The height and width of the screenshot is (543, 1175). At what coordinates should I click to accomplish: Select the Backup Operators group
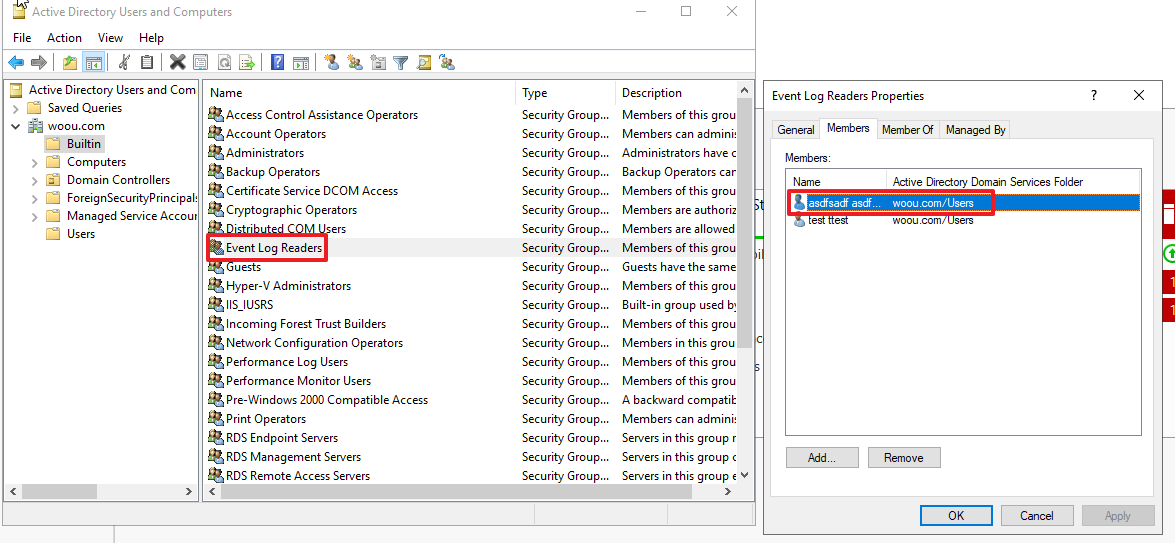click(x=273, y=172)
